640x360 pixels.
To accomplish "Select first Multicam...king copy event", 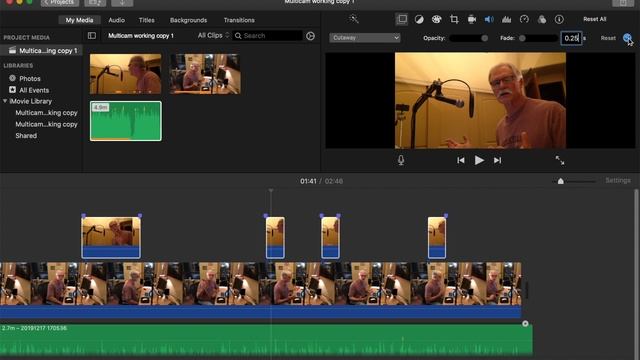I will pos(46,113).
